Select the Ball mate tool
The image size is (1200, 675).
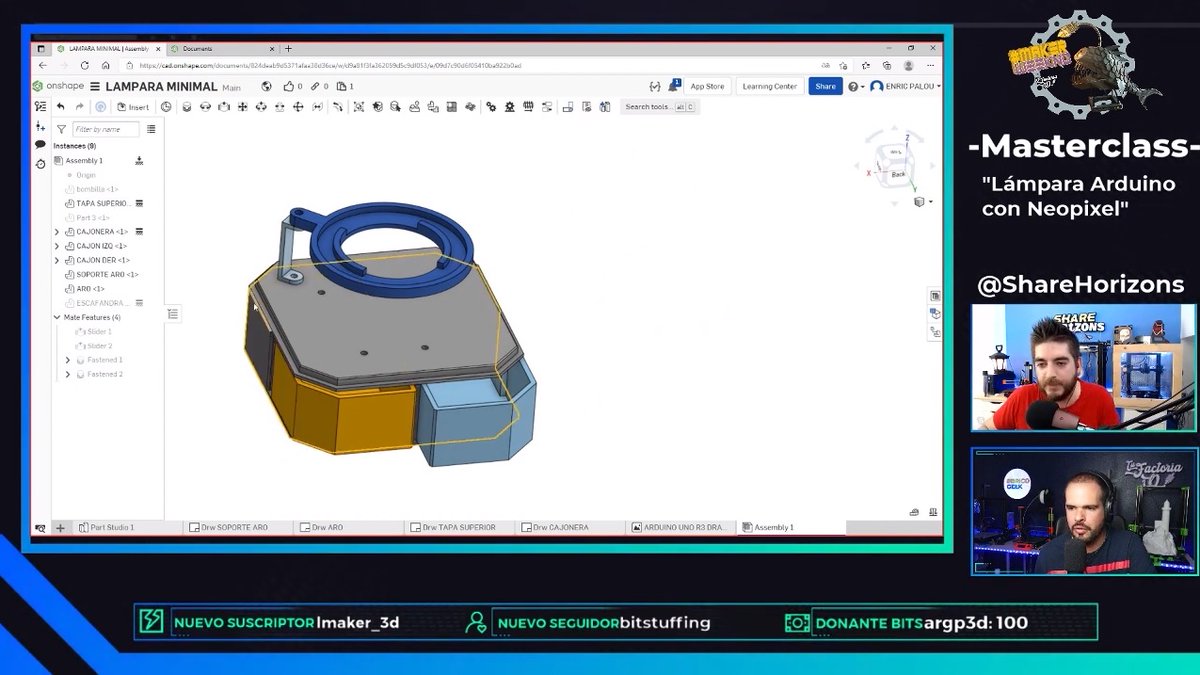tap(298, 107)
